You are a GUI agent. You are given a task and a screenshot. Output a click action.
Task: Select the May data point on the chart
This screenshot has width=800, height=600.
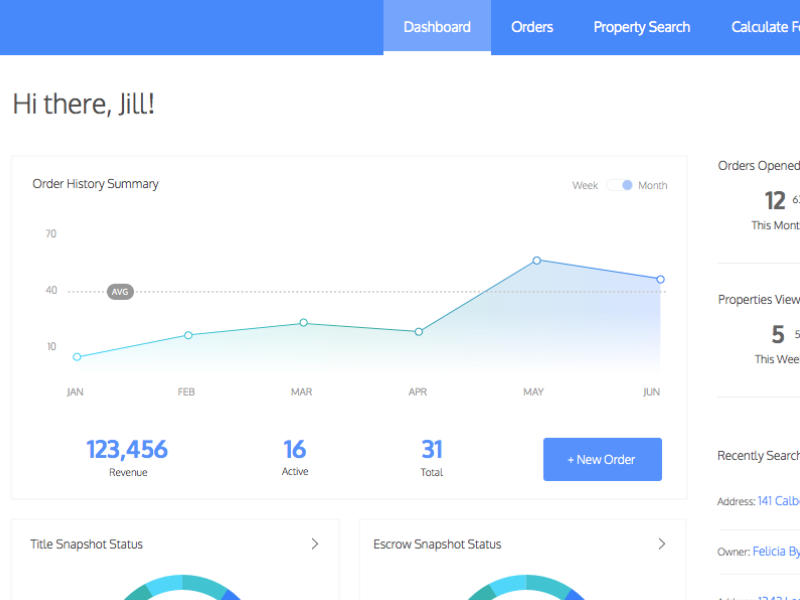coord(537,259)
